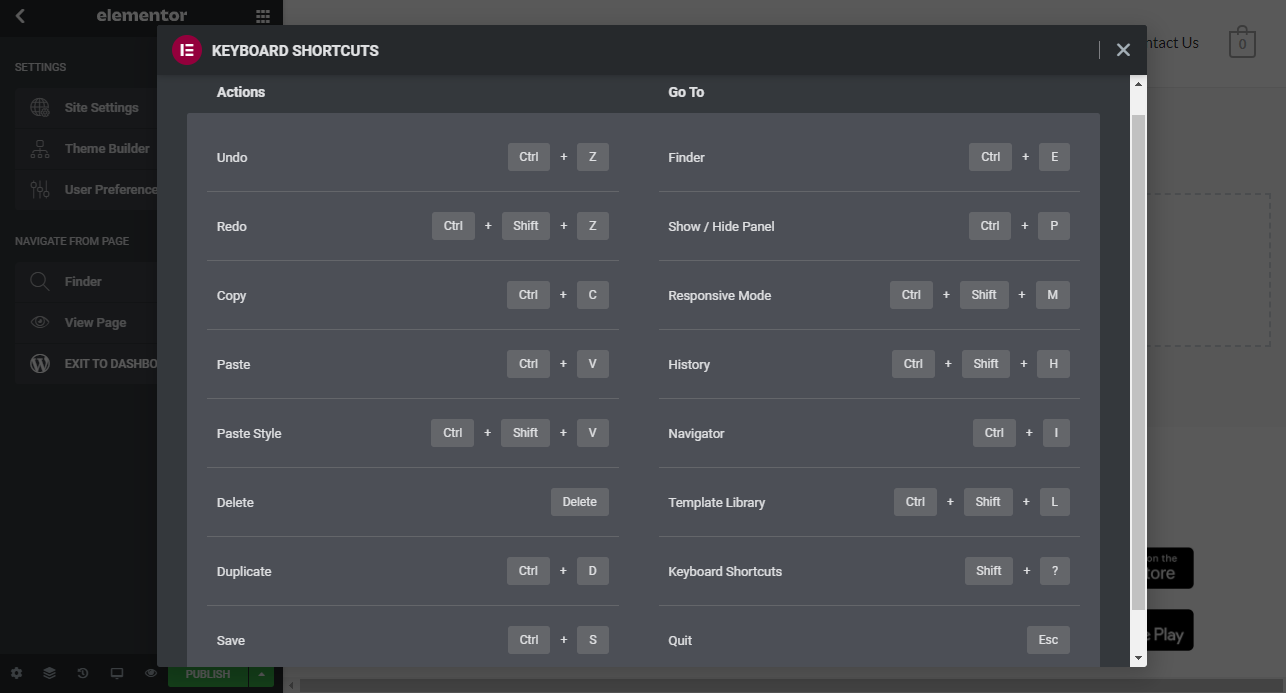Click the Elementor logo in the dialog header

click(187, 50)
